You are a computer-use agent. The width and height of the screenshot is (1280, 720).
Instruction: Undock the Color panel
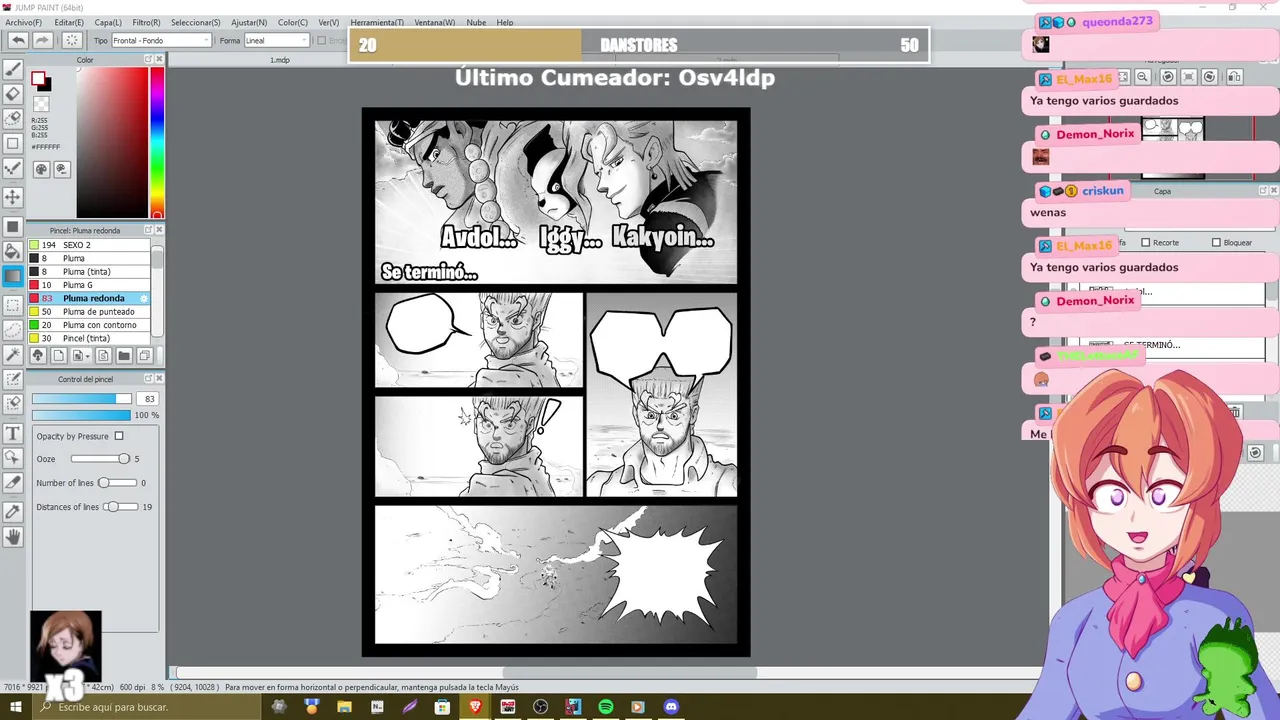[148, 60]
